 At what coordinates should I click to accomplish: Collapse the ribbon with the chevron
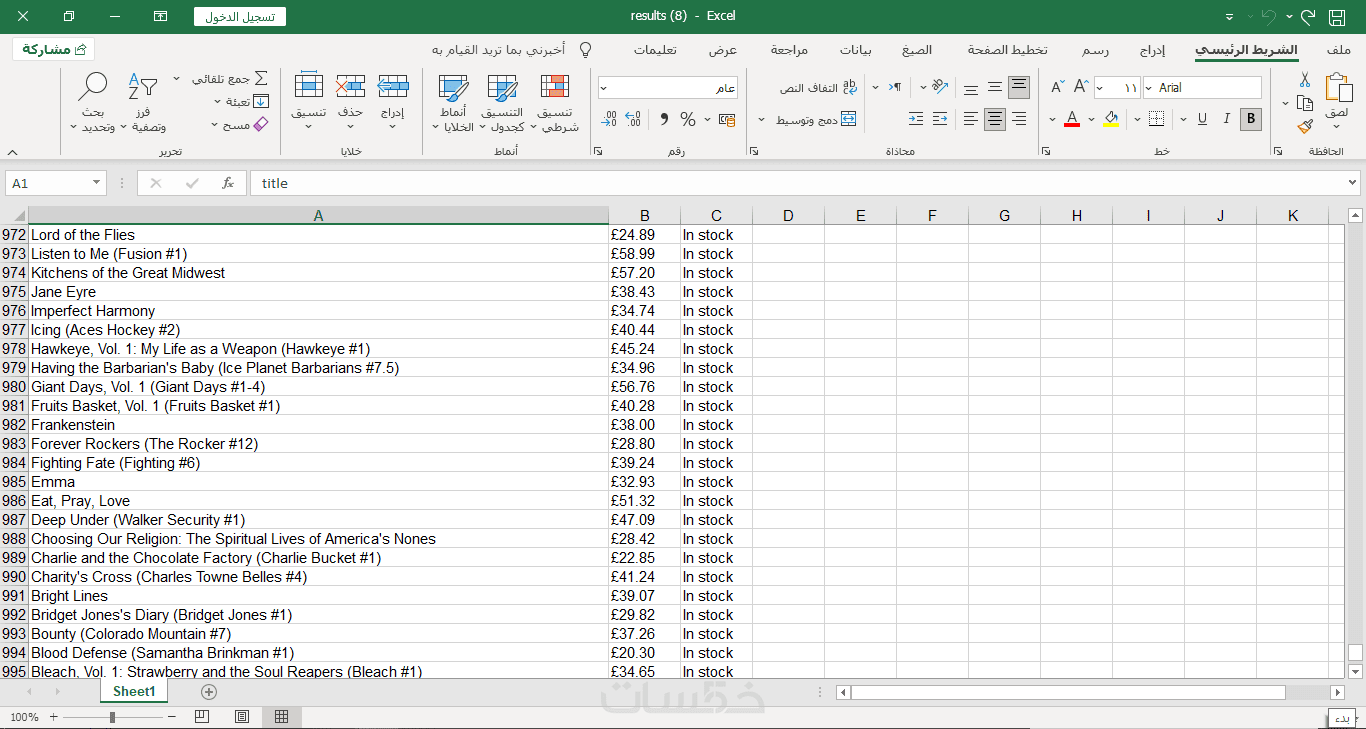(x=12, y=152)
